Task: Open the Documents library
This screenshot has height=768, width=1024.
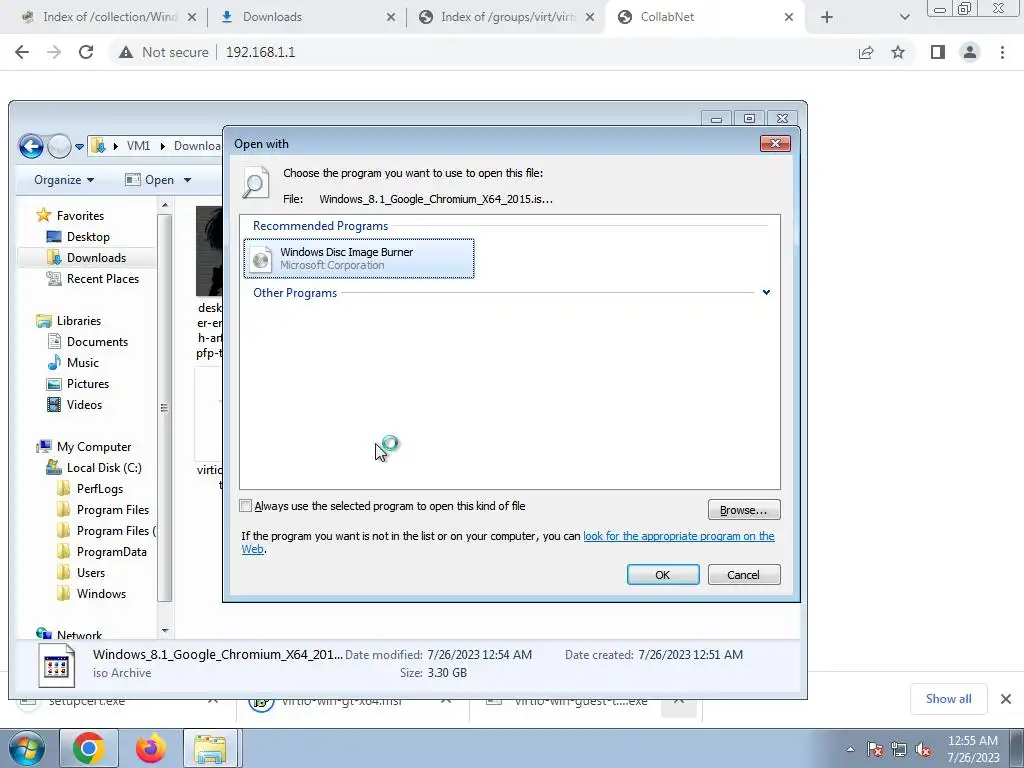Action: [97, 342]
